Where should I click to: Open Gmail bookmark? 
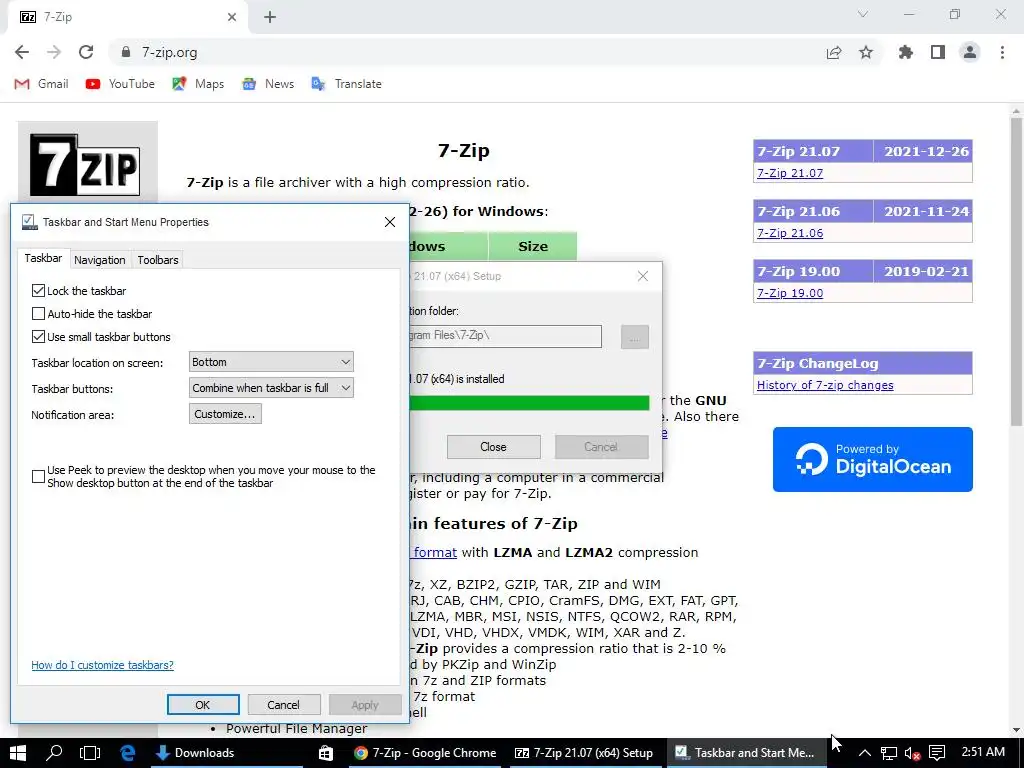pos(41,84)
